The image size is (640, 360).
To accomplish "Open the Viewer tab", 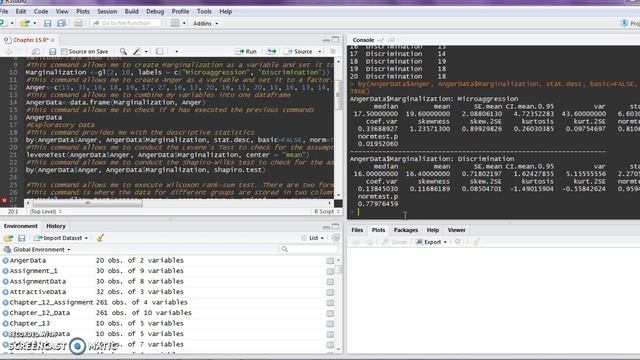I will pos(456,230).
